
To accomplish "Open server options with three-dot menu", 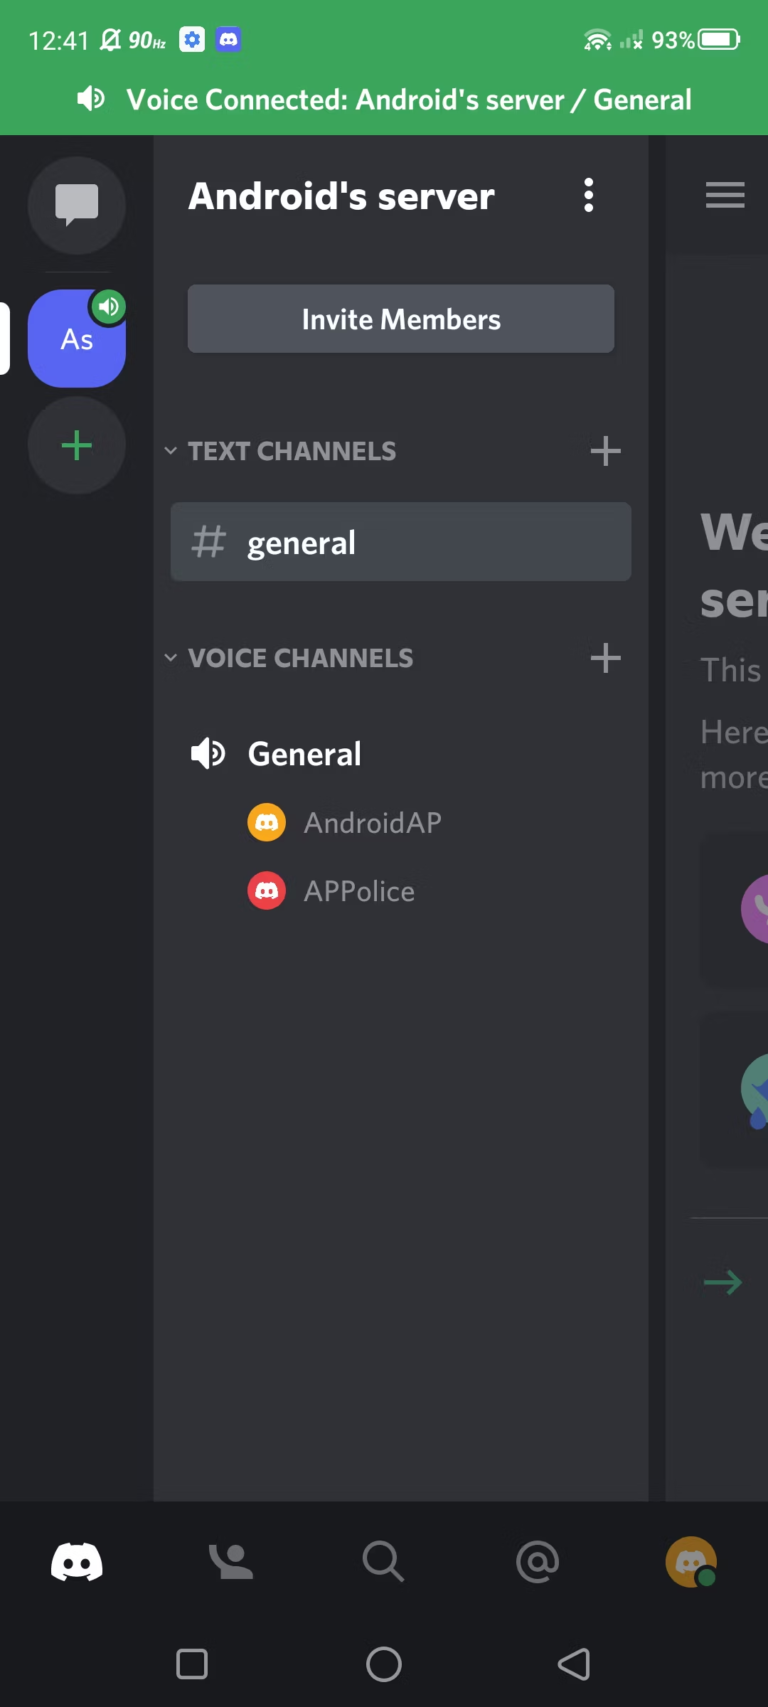I will pos(589,195).
